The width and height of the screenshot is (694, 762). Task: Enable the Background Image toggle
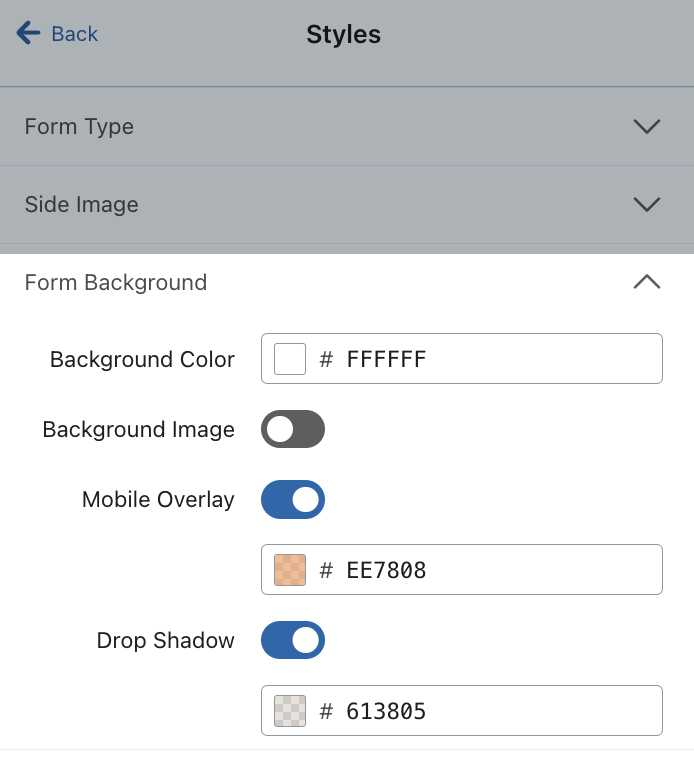293,429
